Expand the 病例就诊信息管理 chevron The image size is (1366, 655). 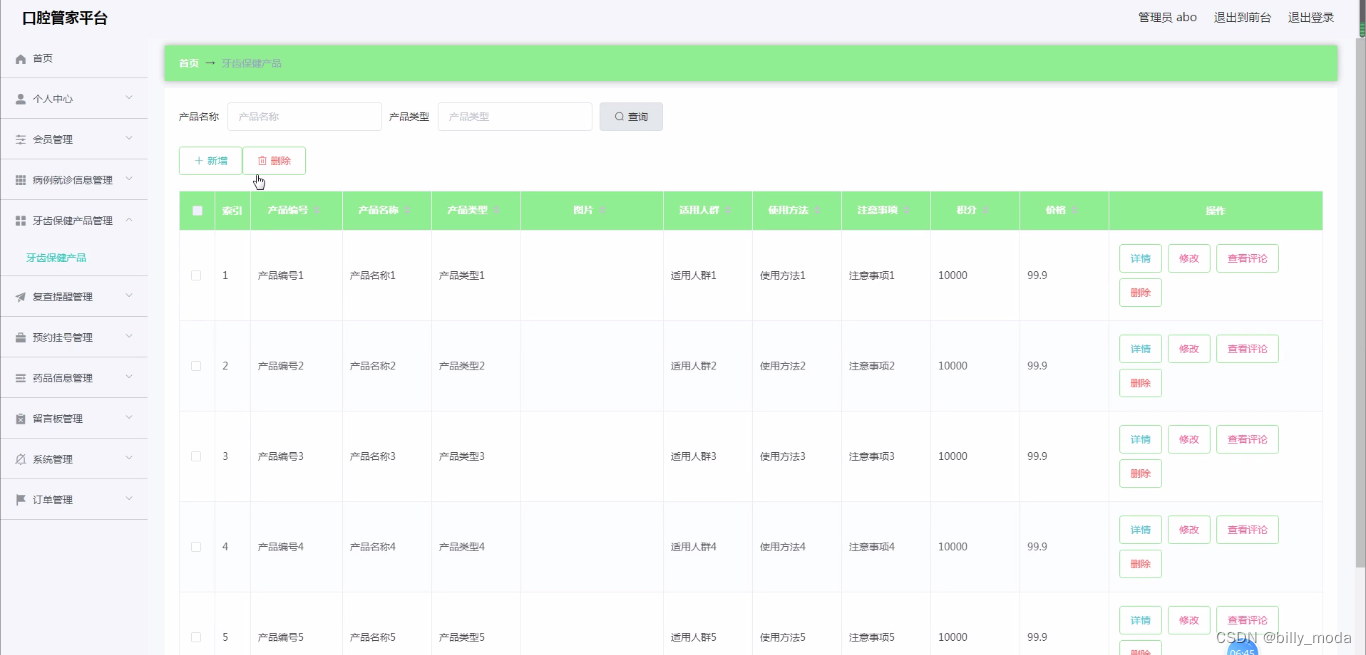point(129,179)
